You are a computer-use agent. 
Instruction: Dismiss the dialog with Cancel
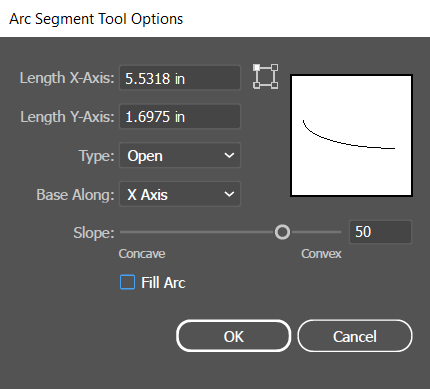coord(355,336)
